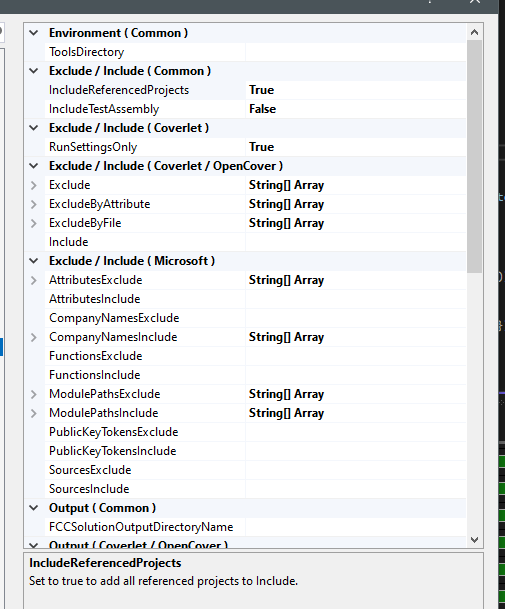The width and height of the screenshot is (505, 609).
Task: Click String[] Array value of ModulePathsInclude
Action: [x=286, y=413]
